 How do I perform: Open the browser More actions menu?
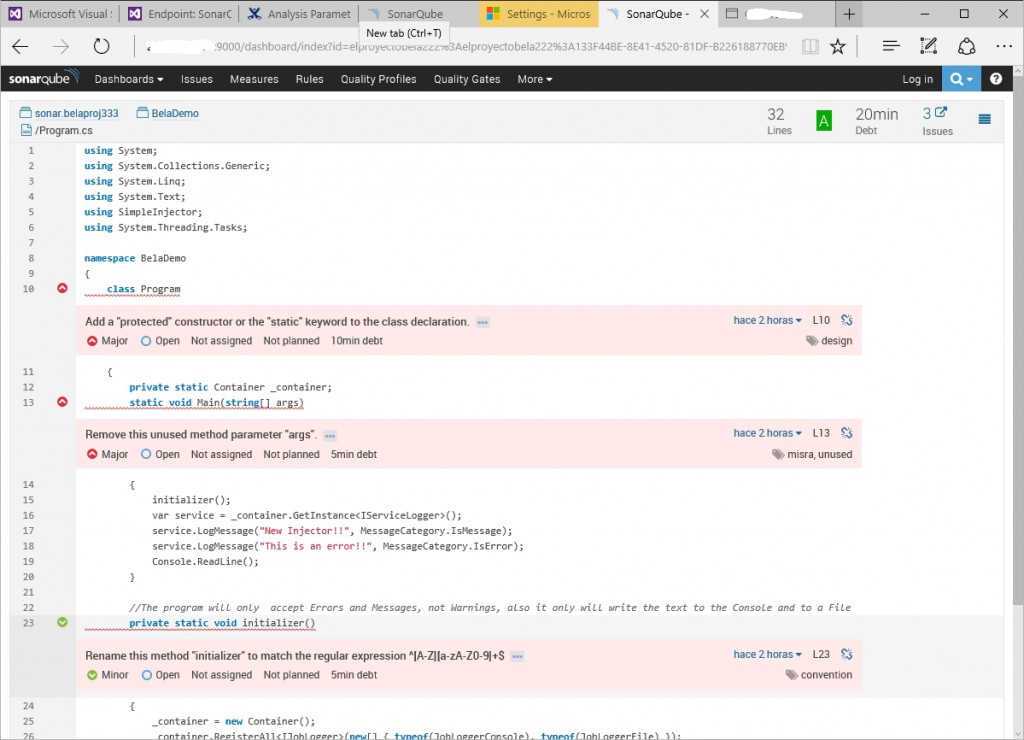point(1004,46)
